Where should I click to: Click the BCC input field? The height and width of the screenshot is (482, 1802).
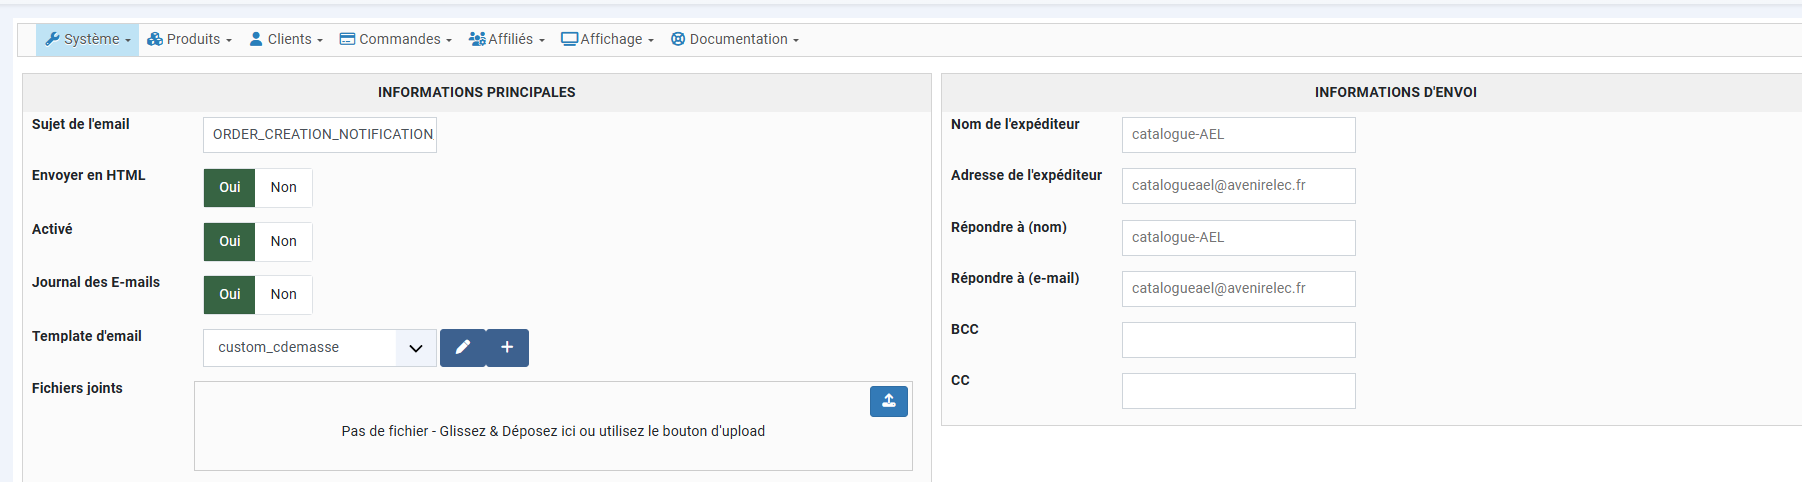coord(1238,340)
